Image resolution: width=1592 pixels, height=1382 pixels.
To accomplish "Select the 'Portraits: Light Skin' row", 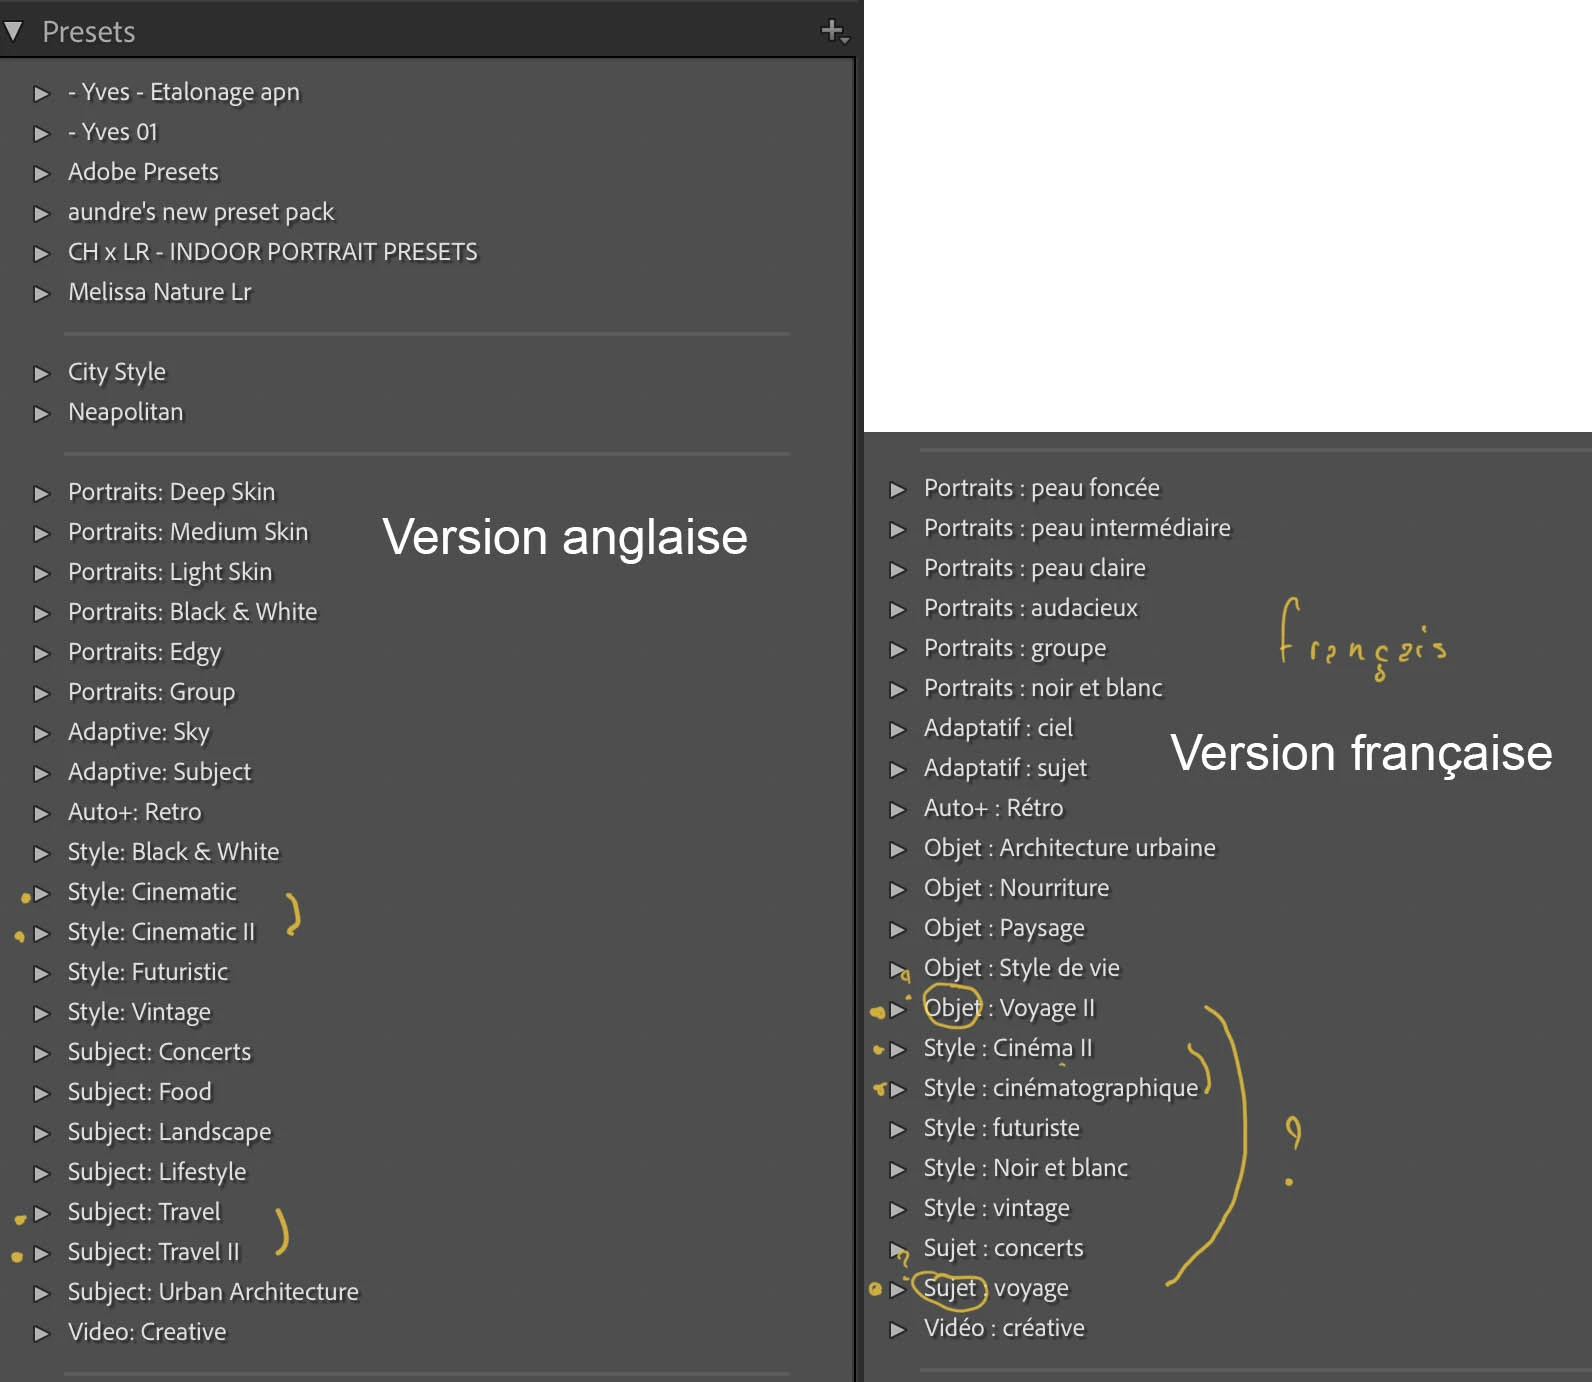I will coord(170,572).
